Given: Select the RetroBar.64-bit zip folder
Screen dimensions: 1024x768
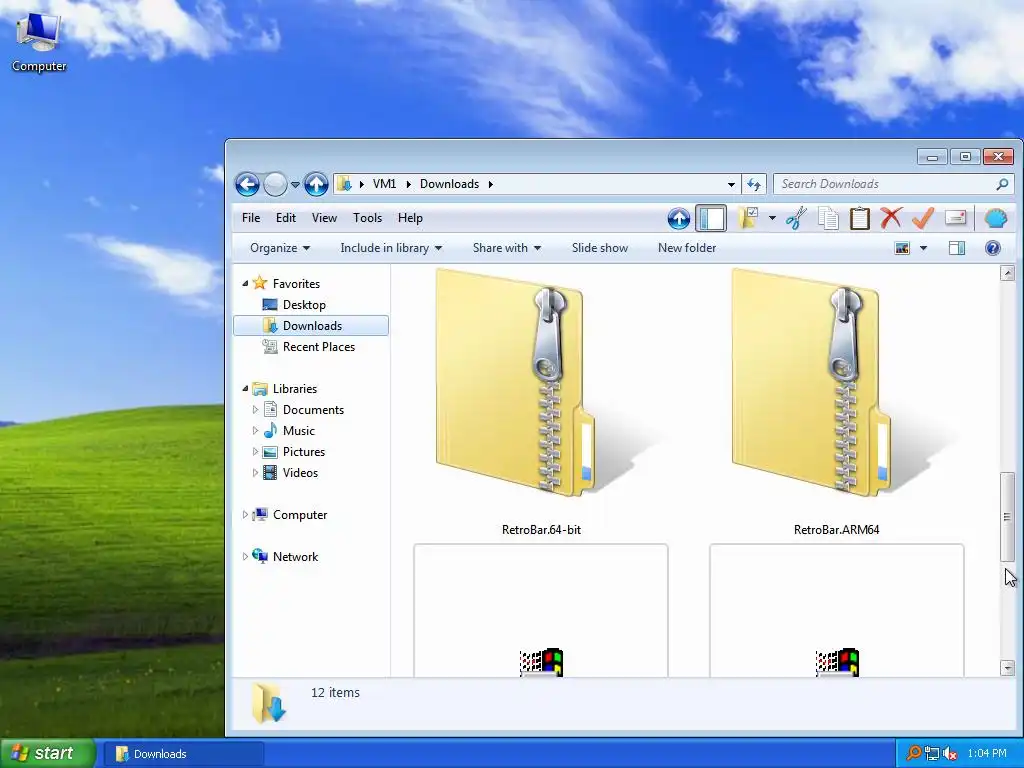Looking at the screenshot, I should tap(541, 402).
